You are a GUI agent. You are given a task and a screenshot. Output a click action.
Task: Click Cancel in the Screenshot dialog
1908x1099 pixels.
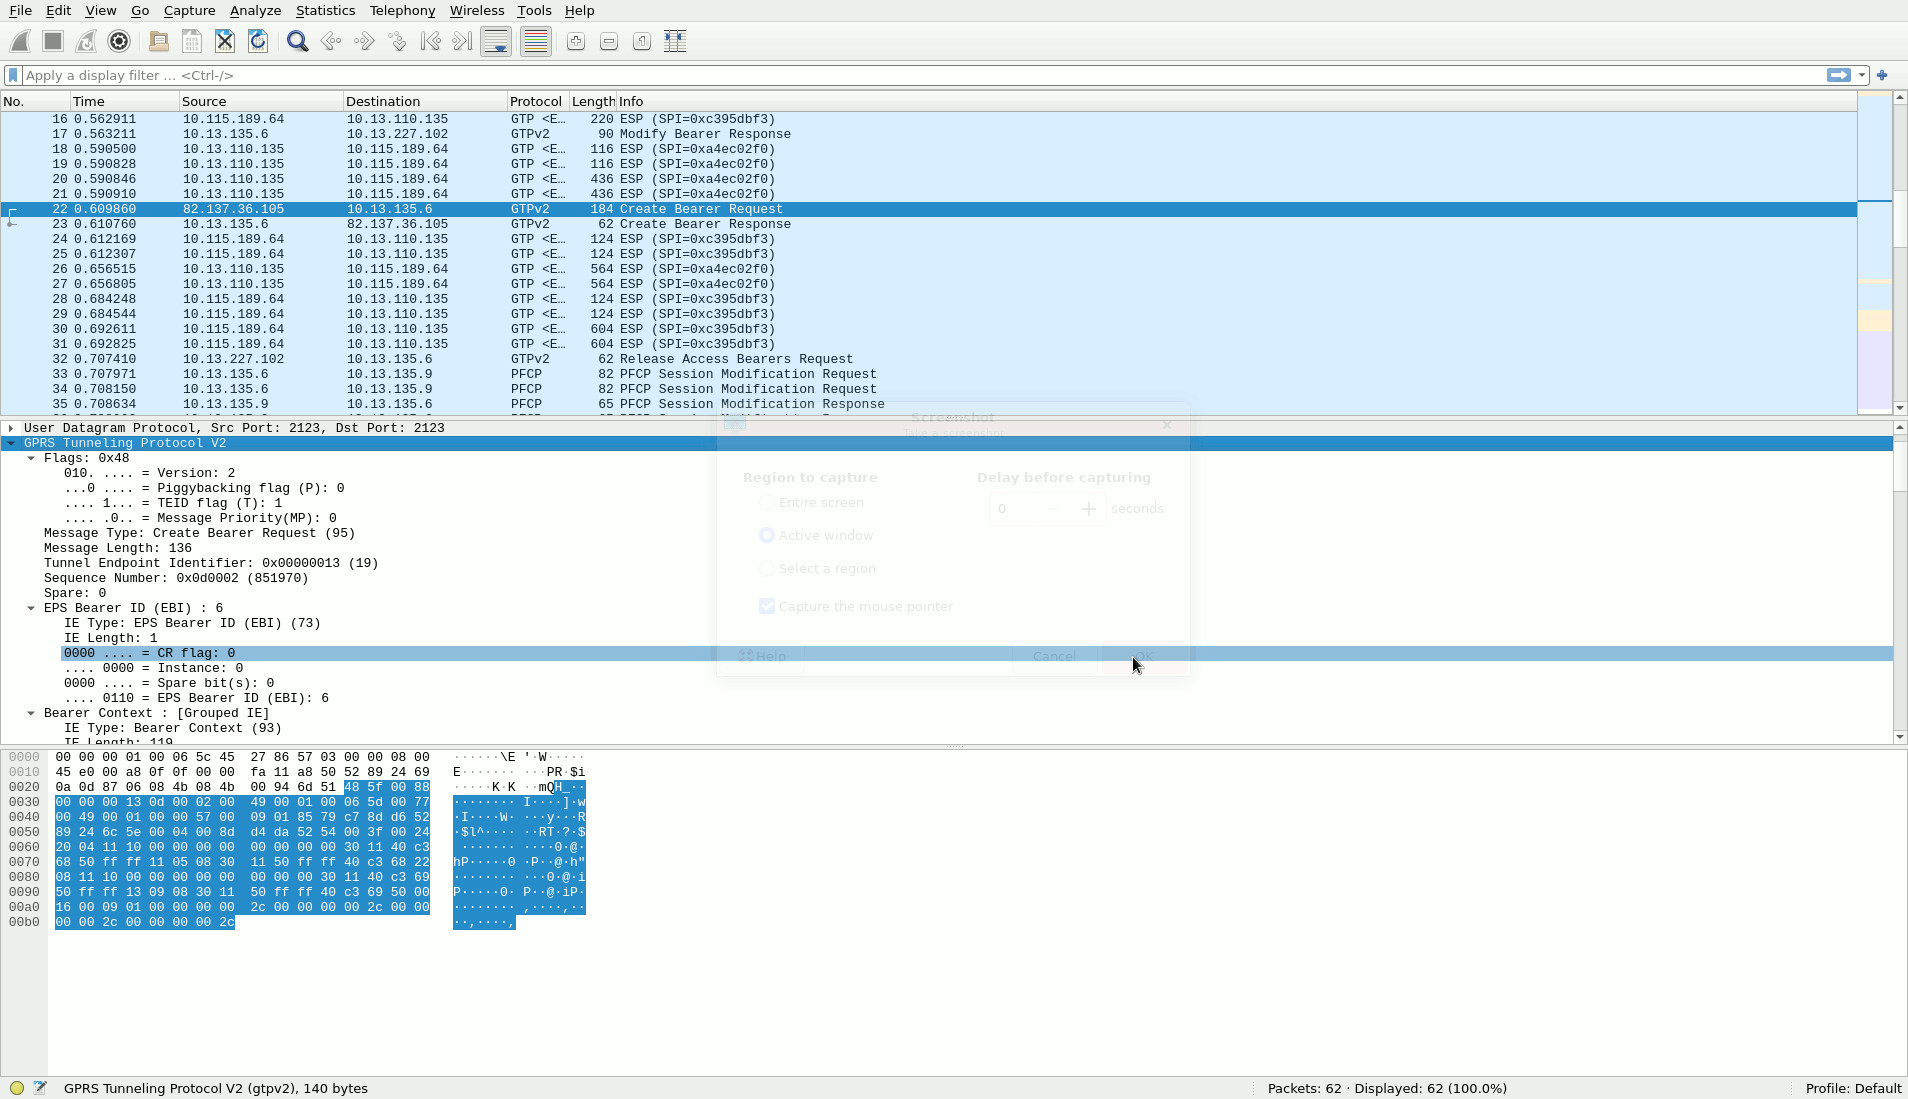1054,656
